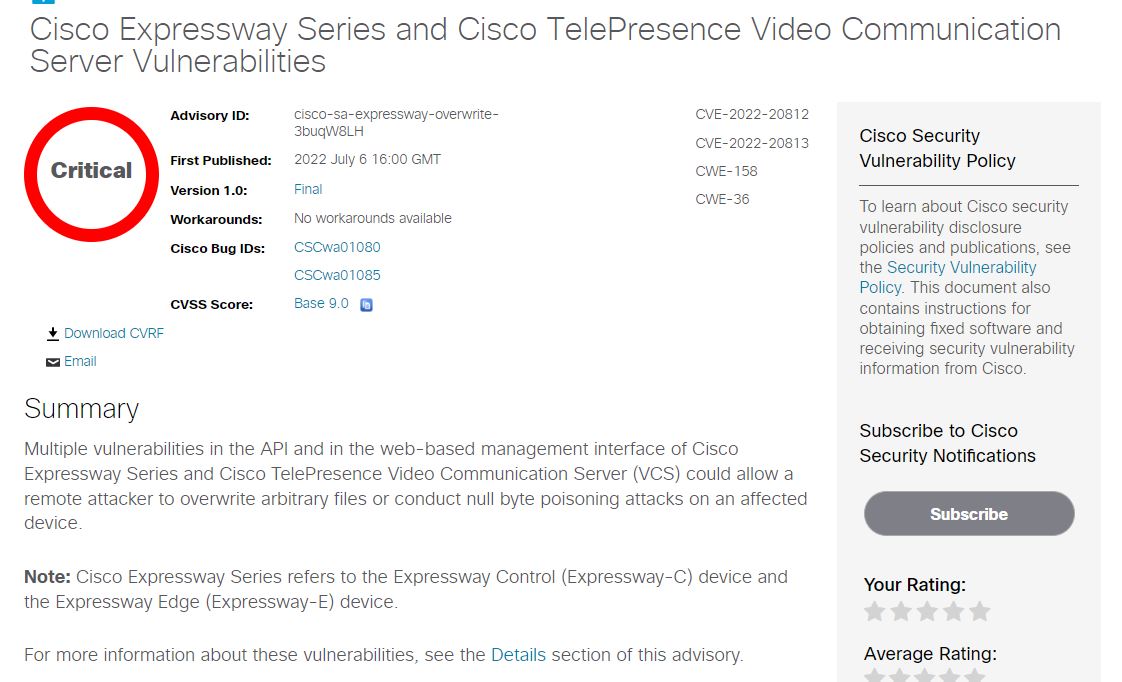The width and height of the screenshot is (1122, 682).
Task: Rate the advisory four stars
Action: coord(954,611)
